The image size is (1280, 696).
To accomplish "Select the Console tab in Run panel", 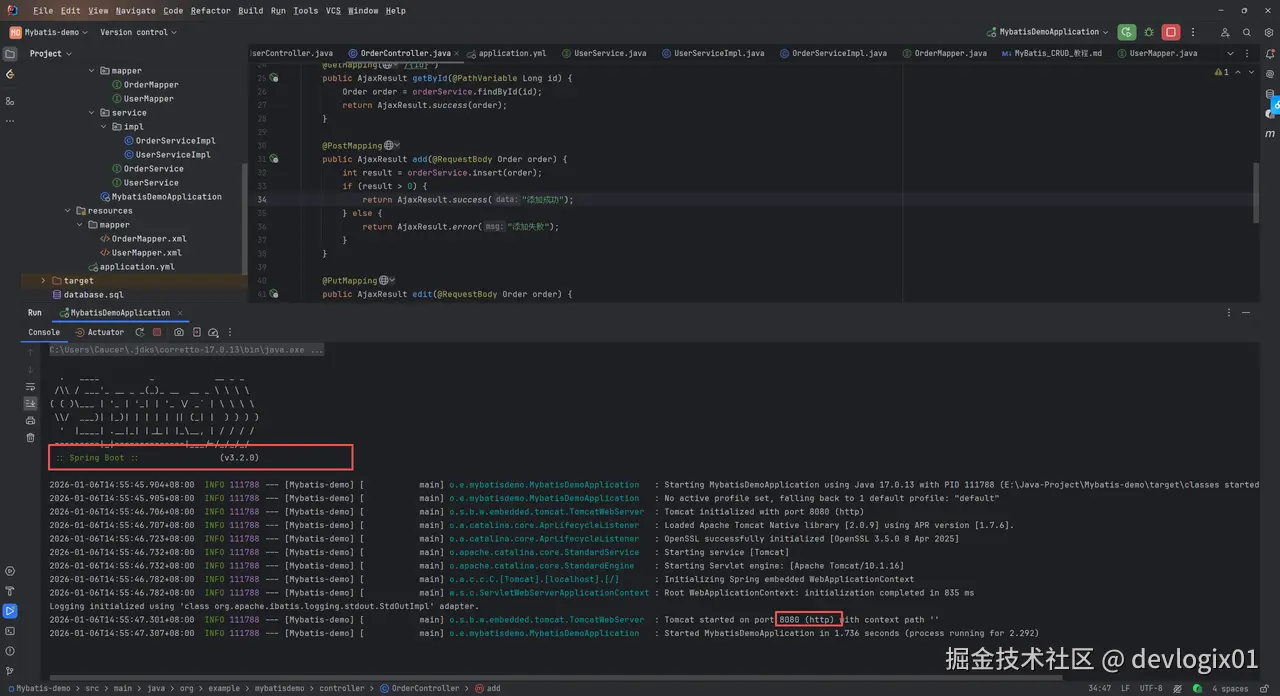I will (44, 332).
